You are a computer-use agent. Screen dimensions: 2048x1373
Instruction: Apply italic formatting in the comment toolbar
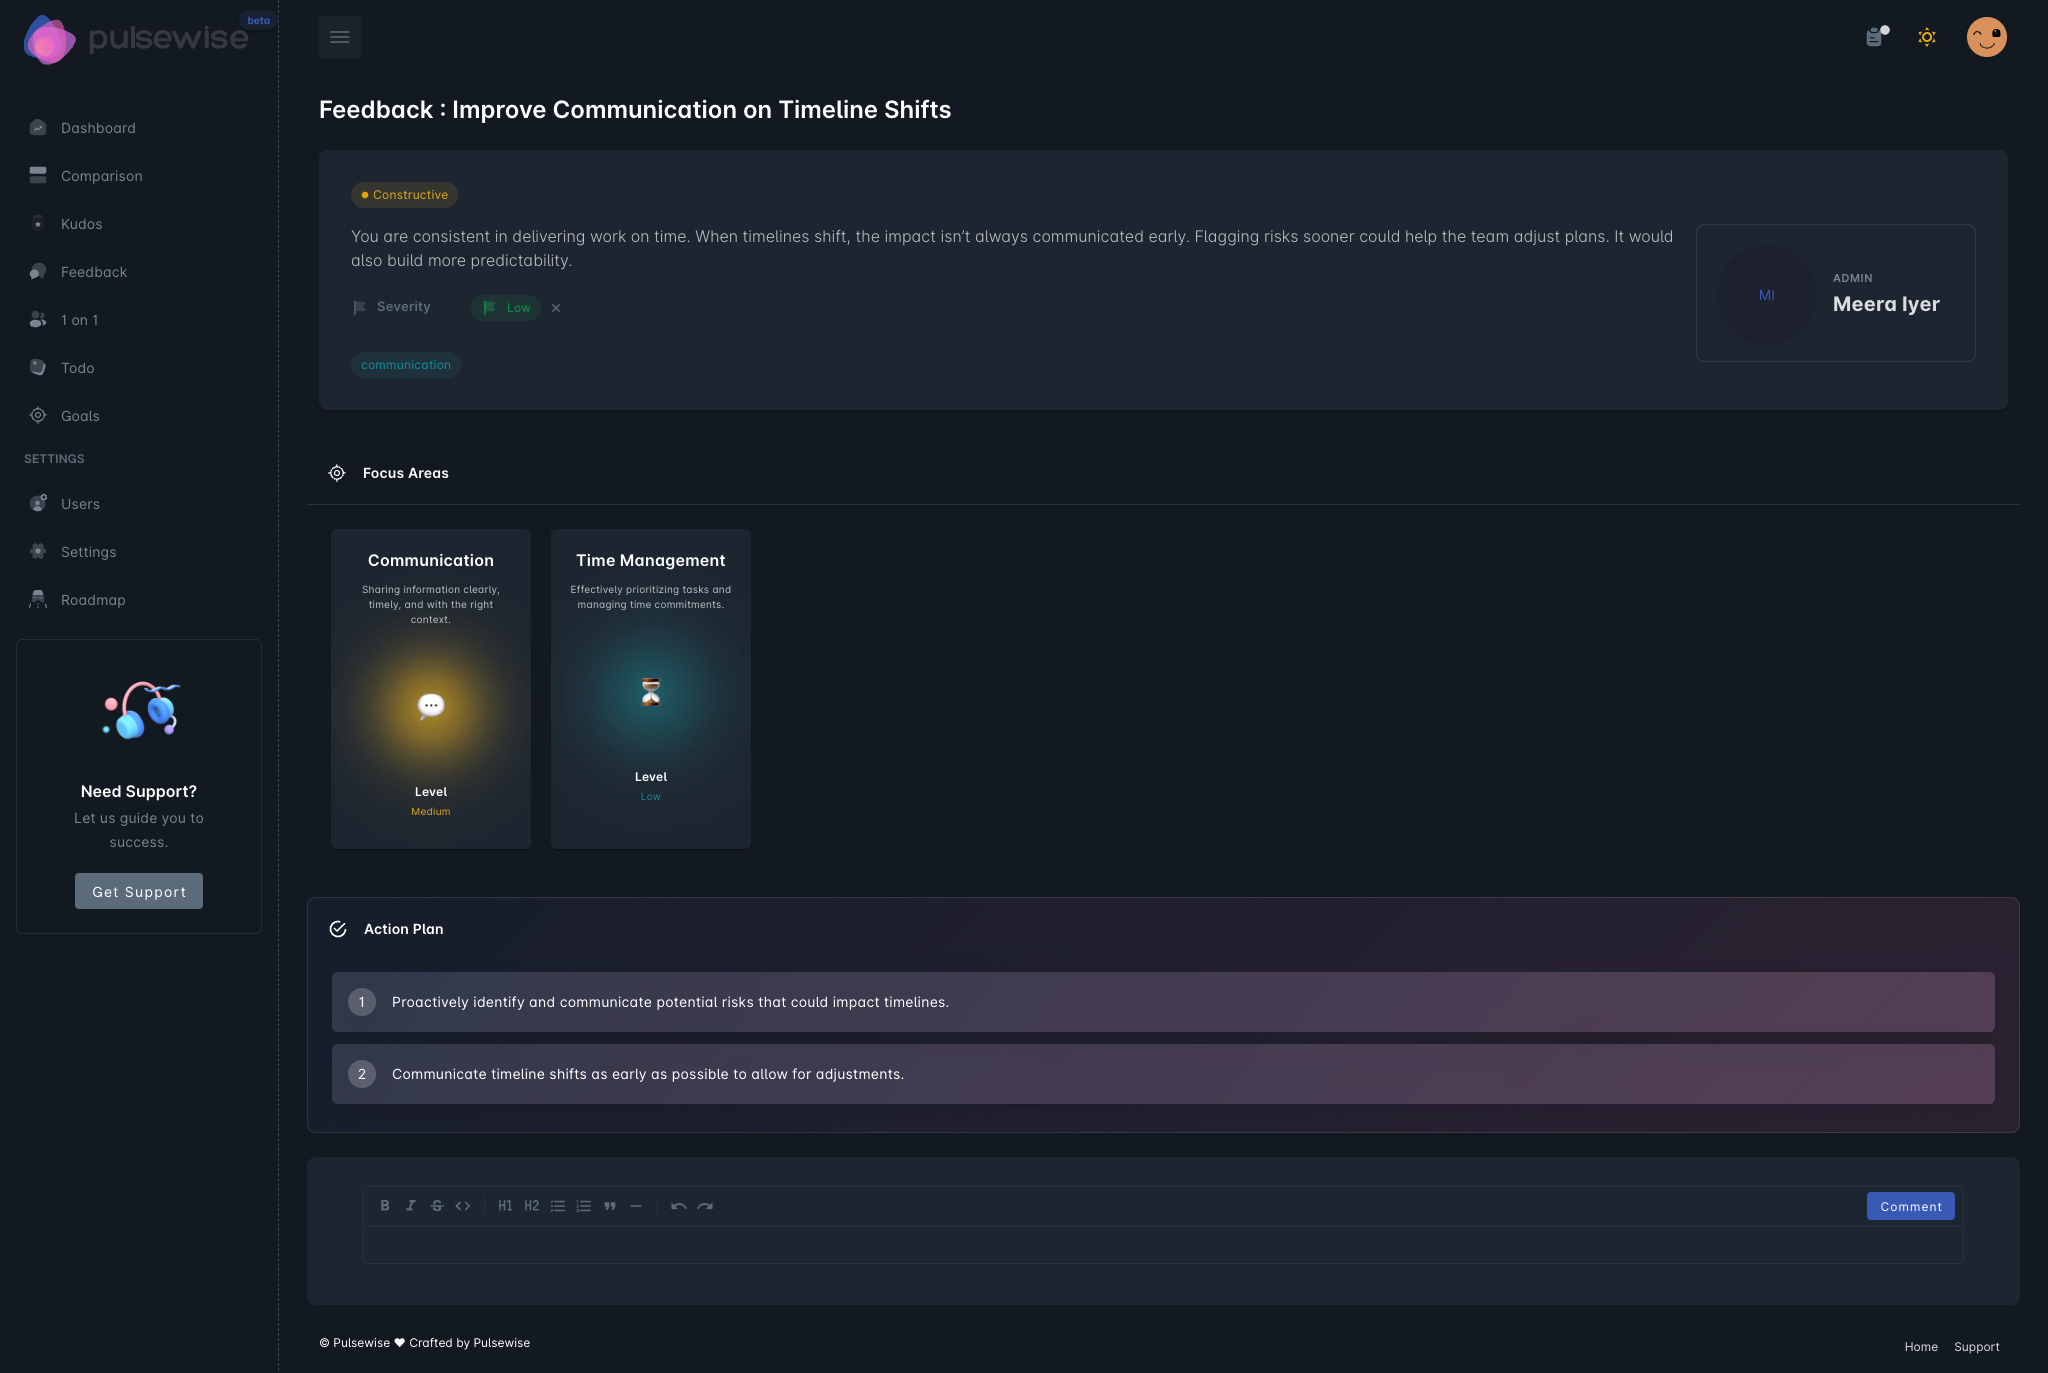pos(411,1206)
